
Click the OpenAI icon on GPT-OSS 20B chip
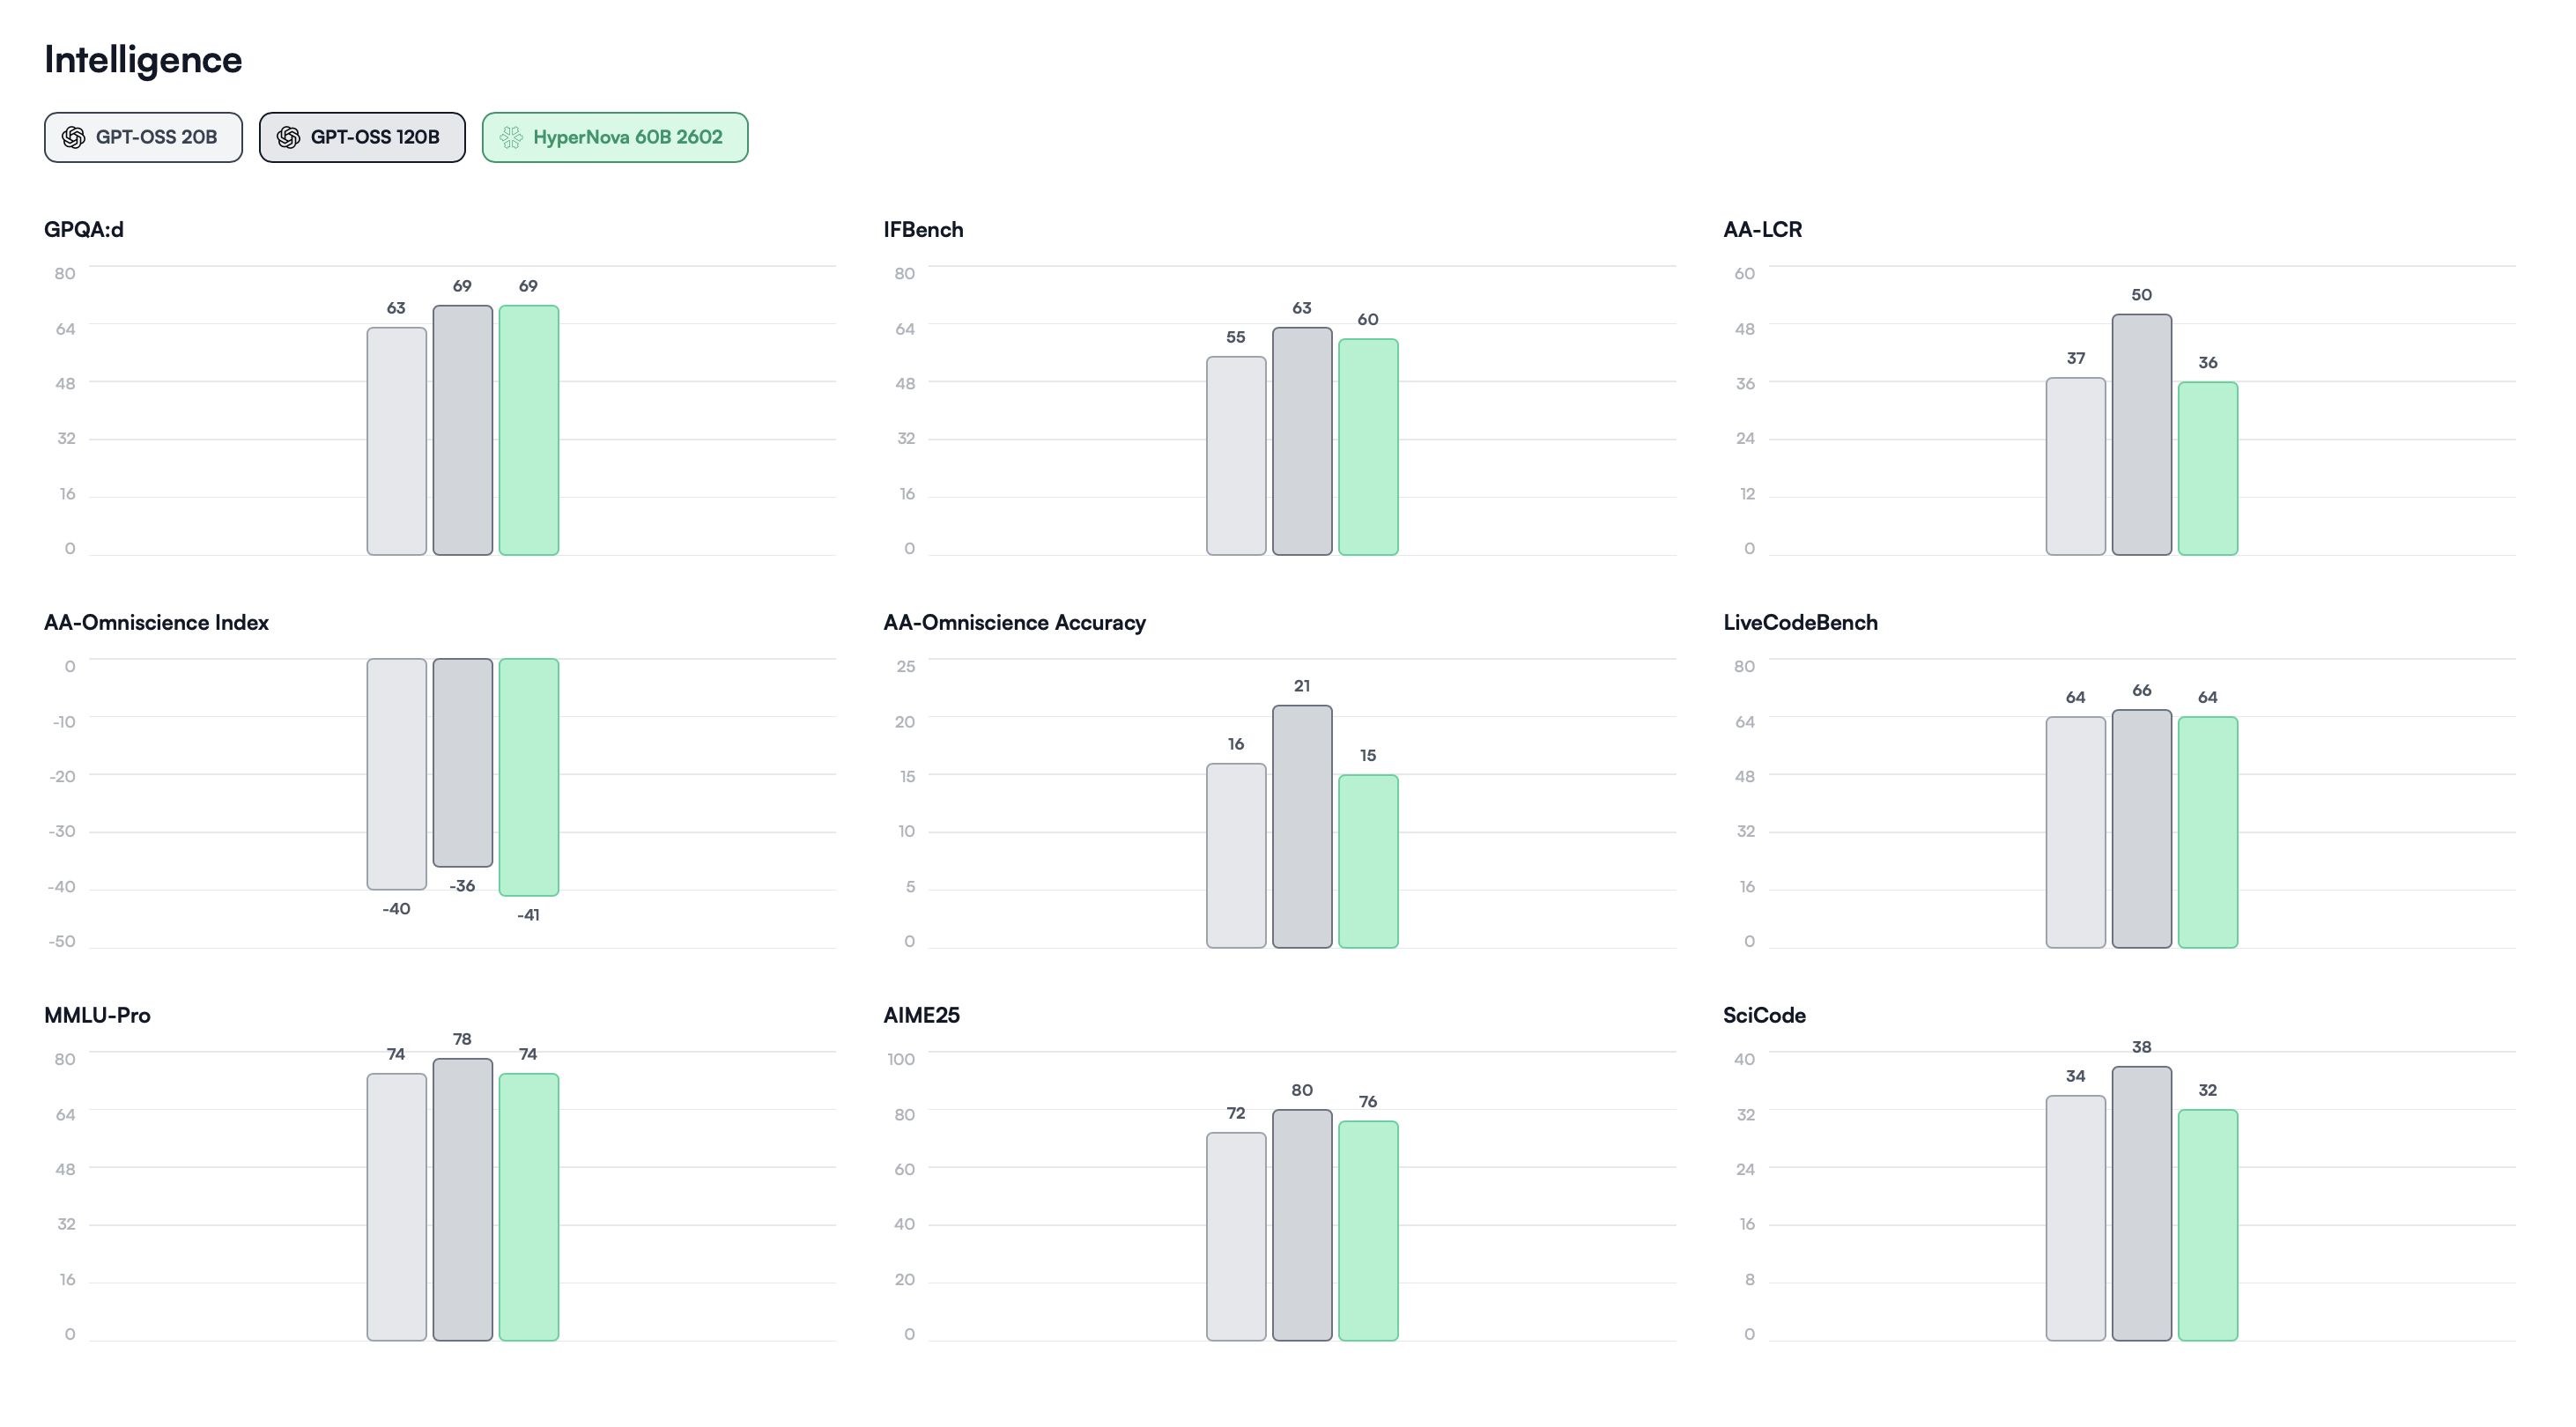(x=73, y=137)
